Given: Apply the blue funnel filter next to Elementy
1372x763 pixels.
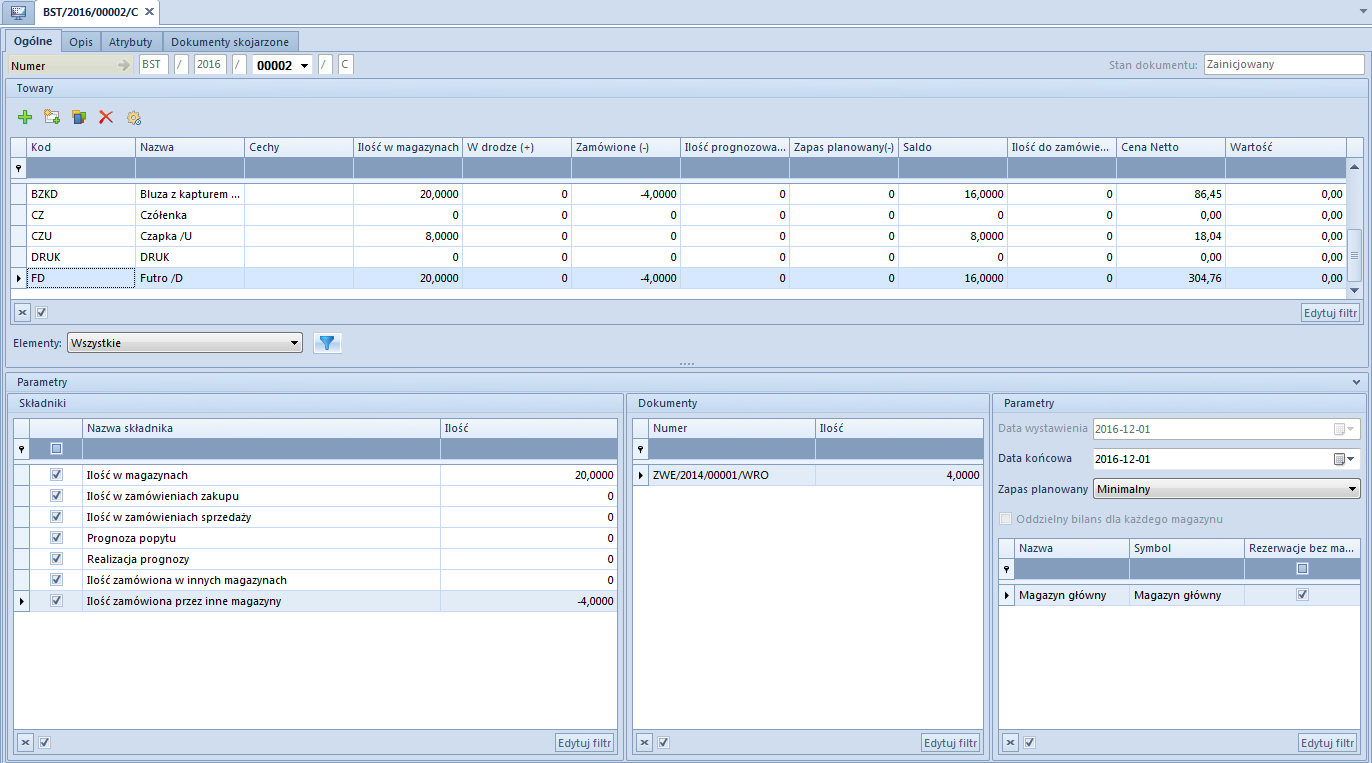Looking at the screenshot, I should click(327, 343).
